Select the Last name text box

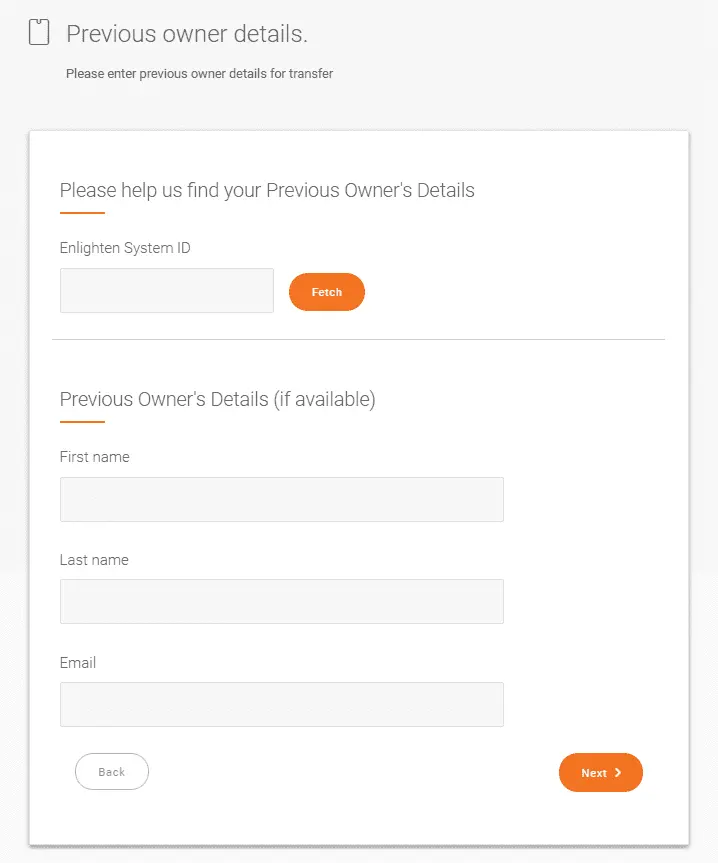click(281, 601)
